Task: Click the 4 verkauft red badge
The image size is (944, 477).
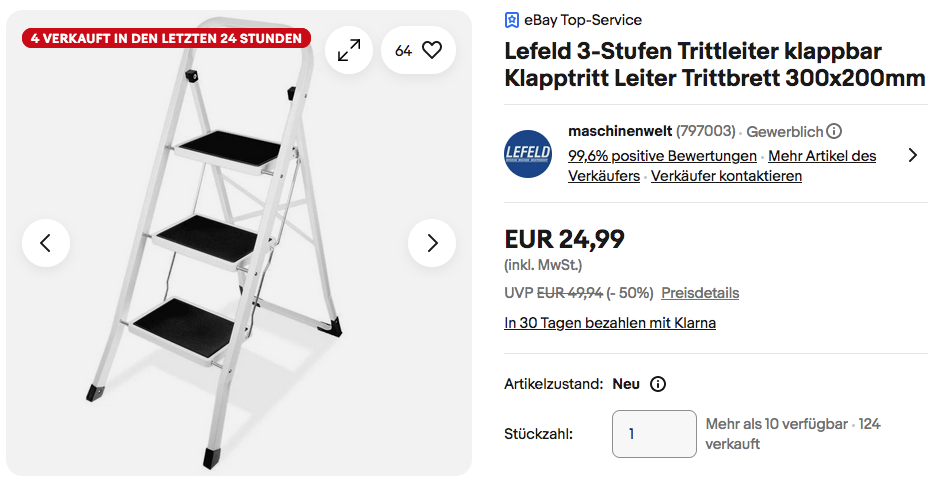Action: point(166,39)
